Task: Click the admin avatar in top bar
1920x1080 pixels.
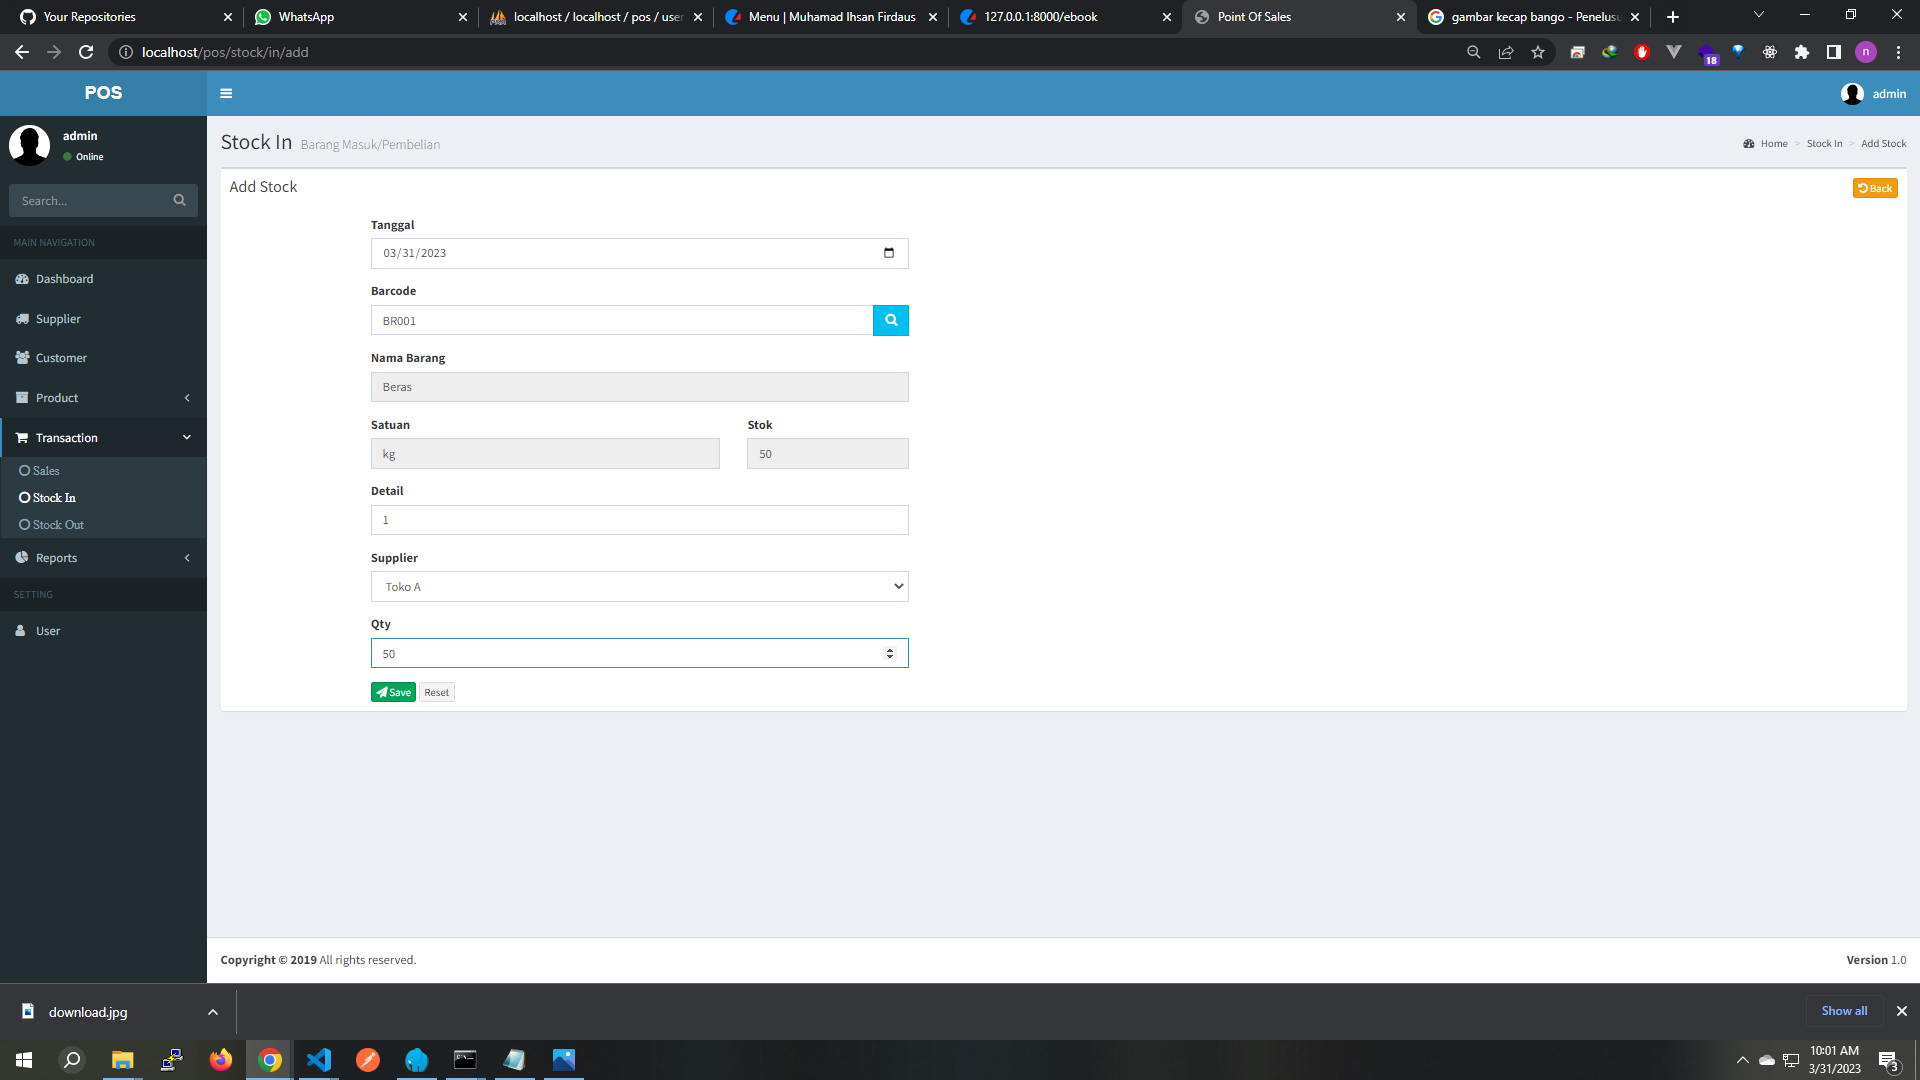Action: coord(1852,93)
